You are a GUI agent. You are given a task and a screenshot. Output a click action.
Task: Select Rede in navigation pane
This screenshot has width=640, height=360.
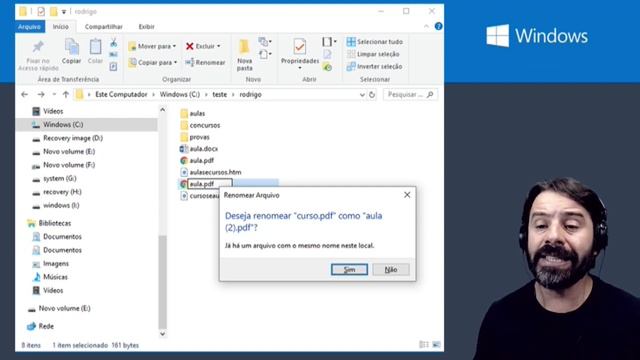tap(46, 326)
